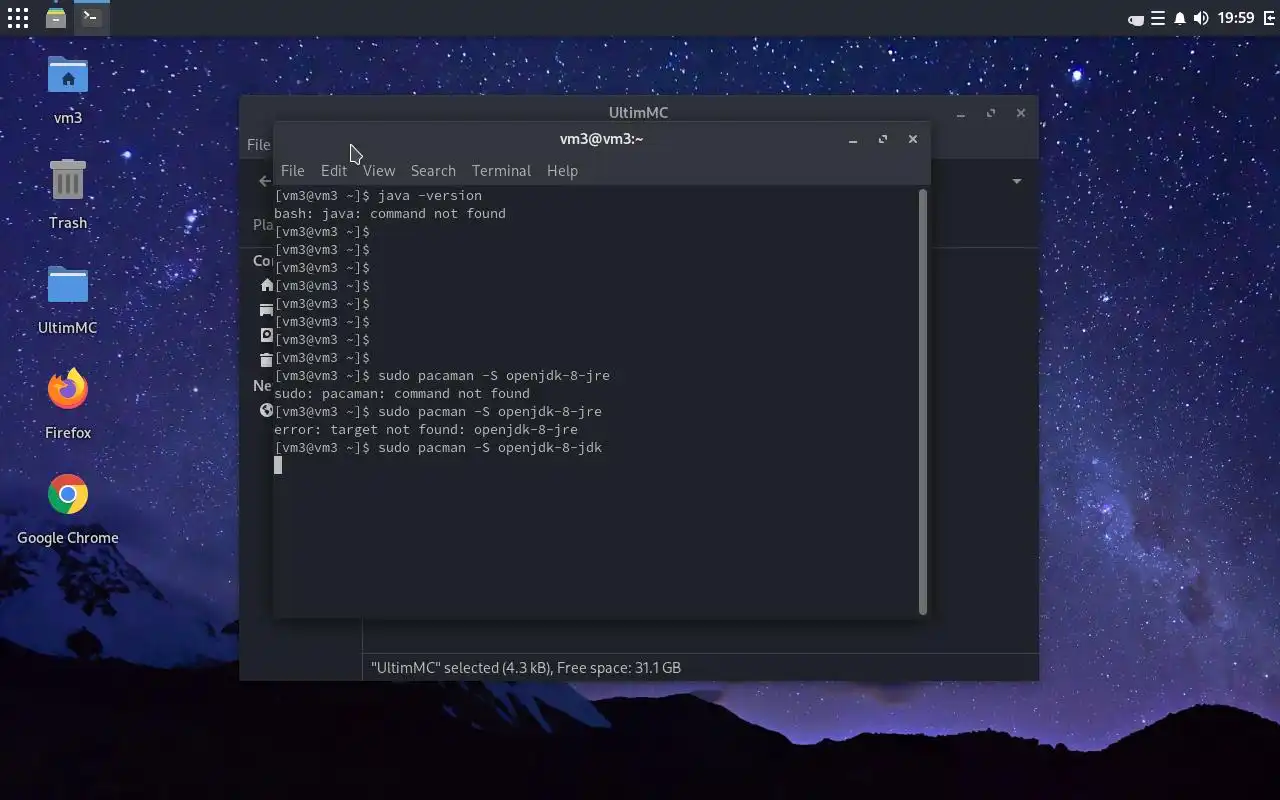This screenshot has width=1280, height=800.
Task: Click the back arrow in file manager
Action: click(x=264, y=181)
